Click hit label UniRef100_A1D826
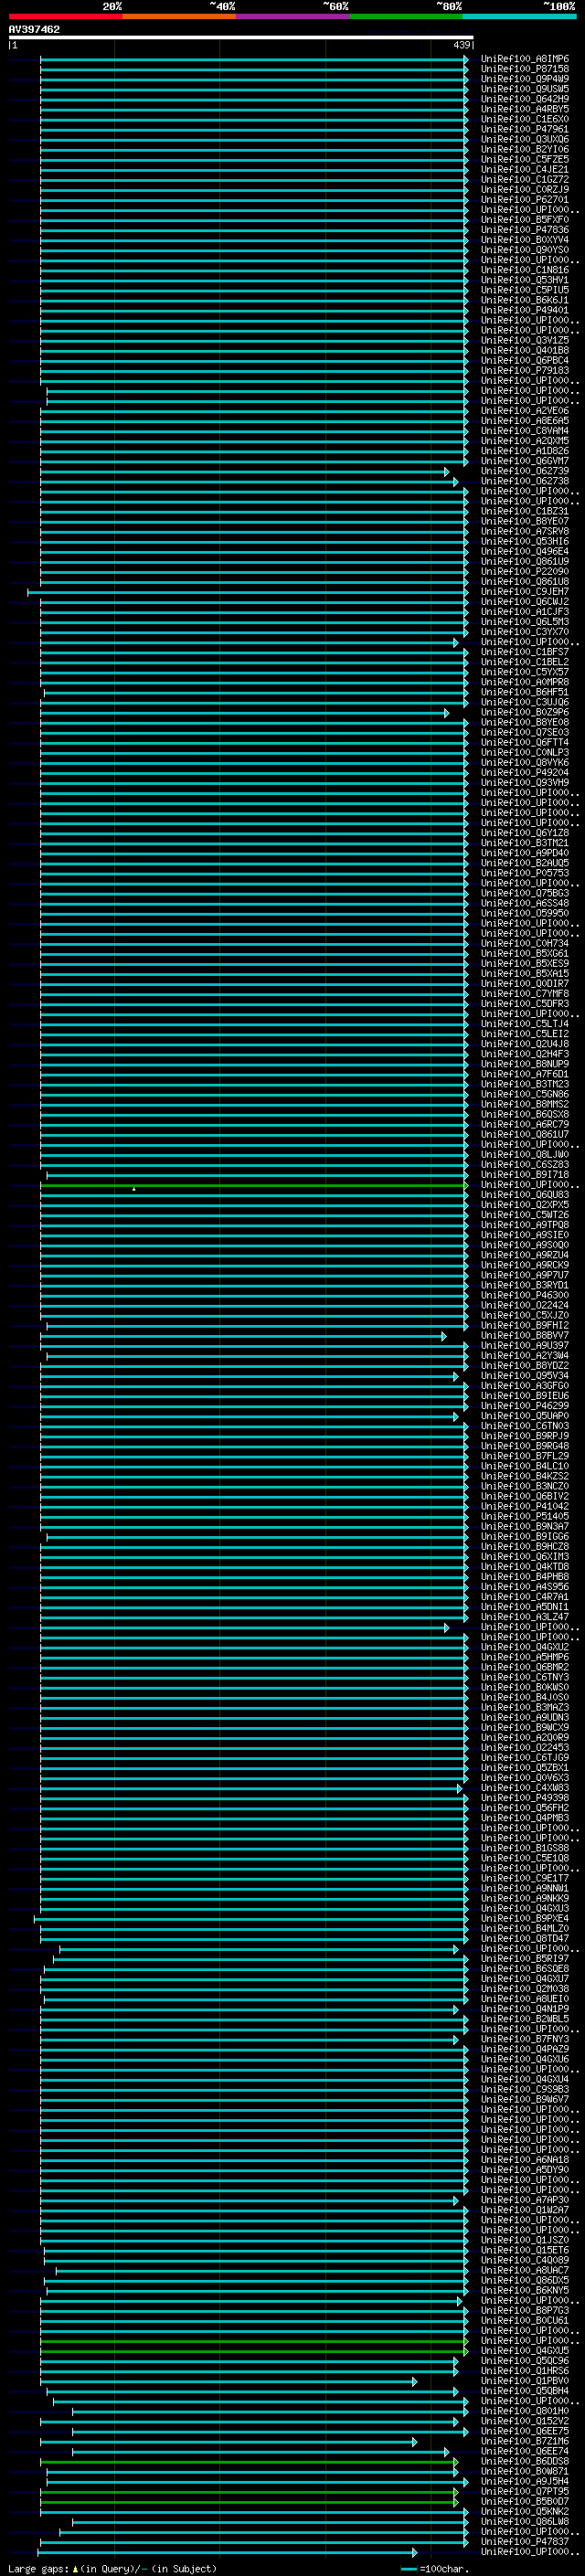Screen dimensions: 585x2576 click(524, 451)
